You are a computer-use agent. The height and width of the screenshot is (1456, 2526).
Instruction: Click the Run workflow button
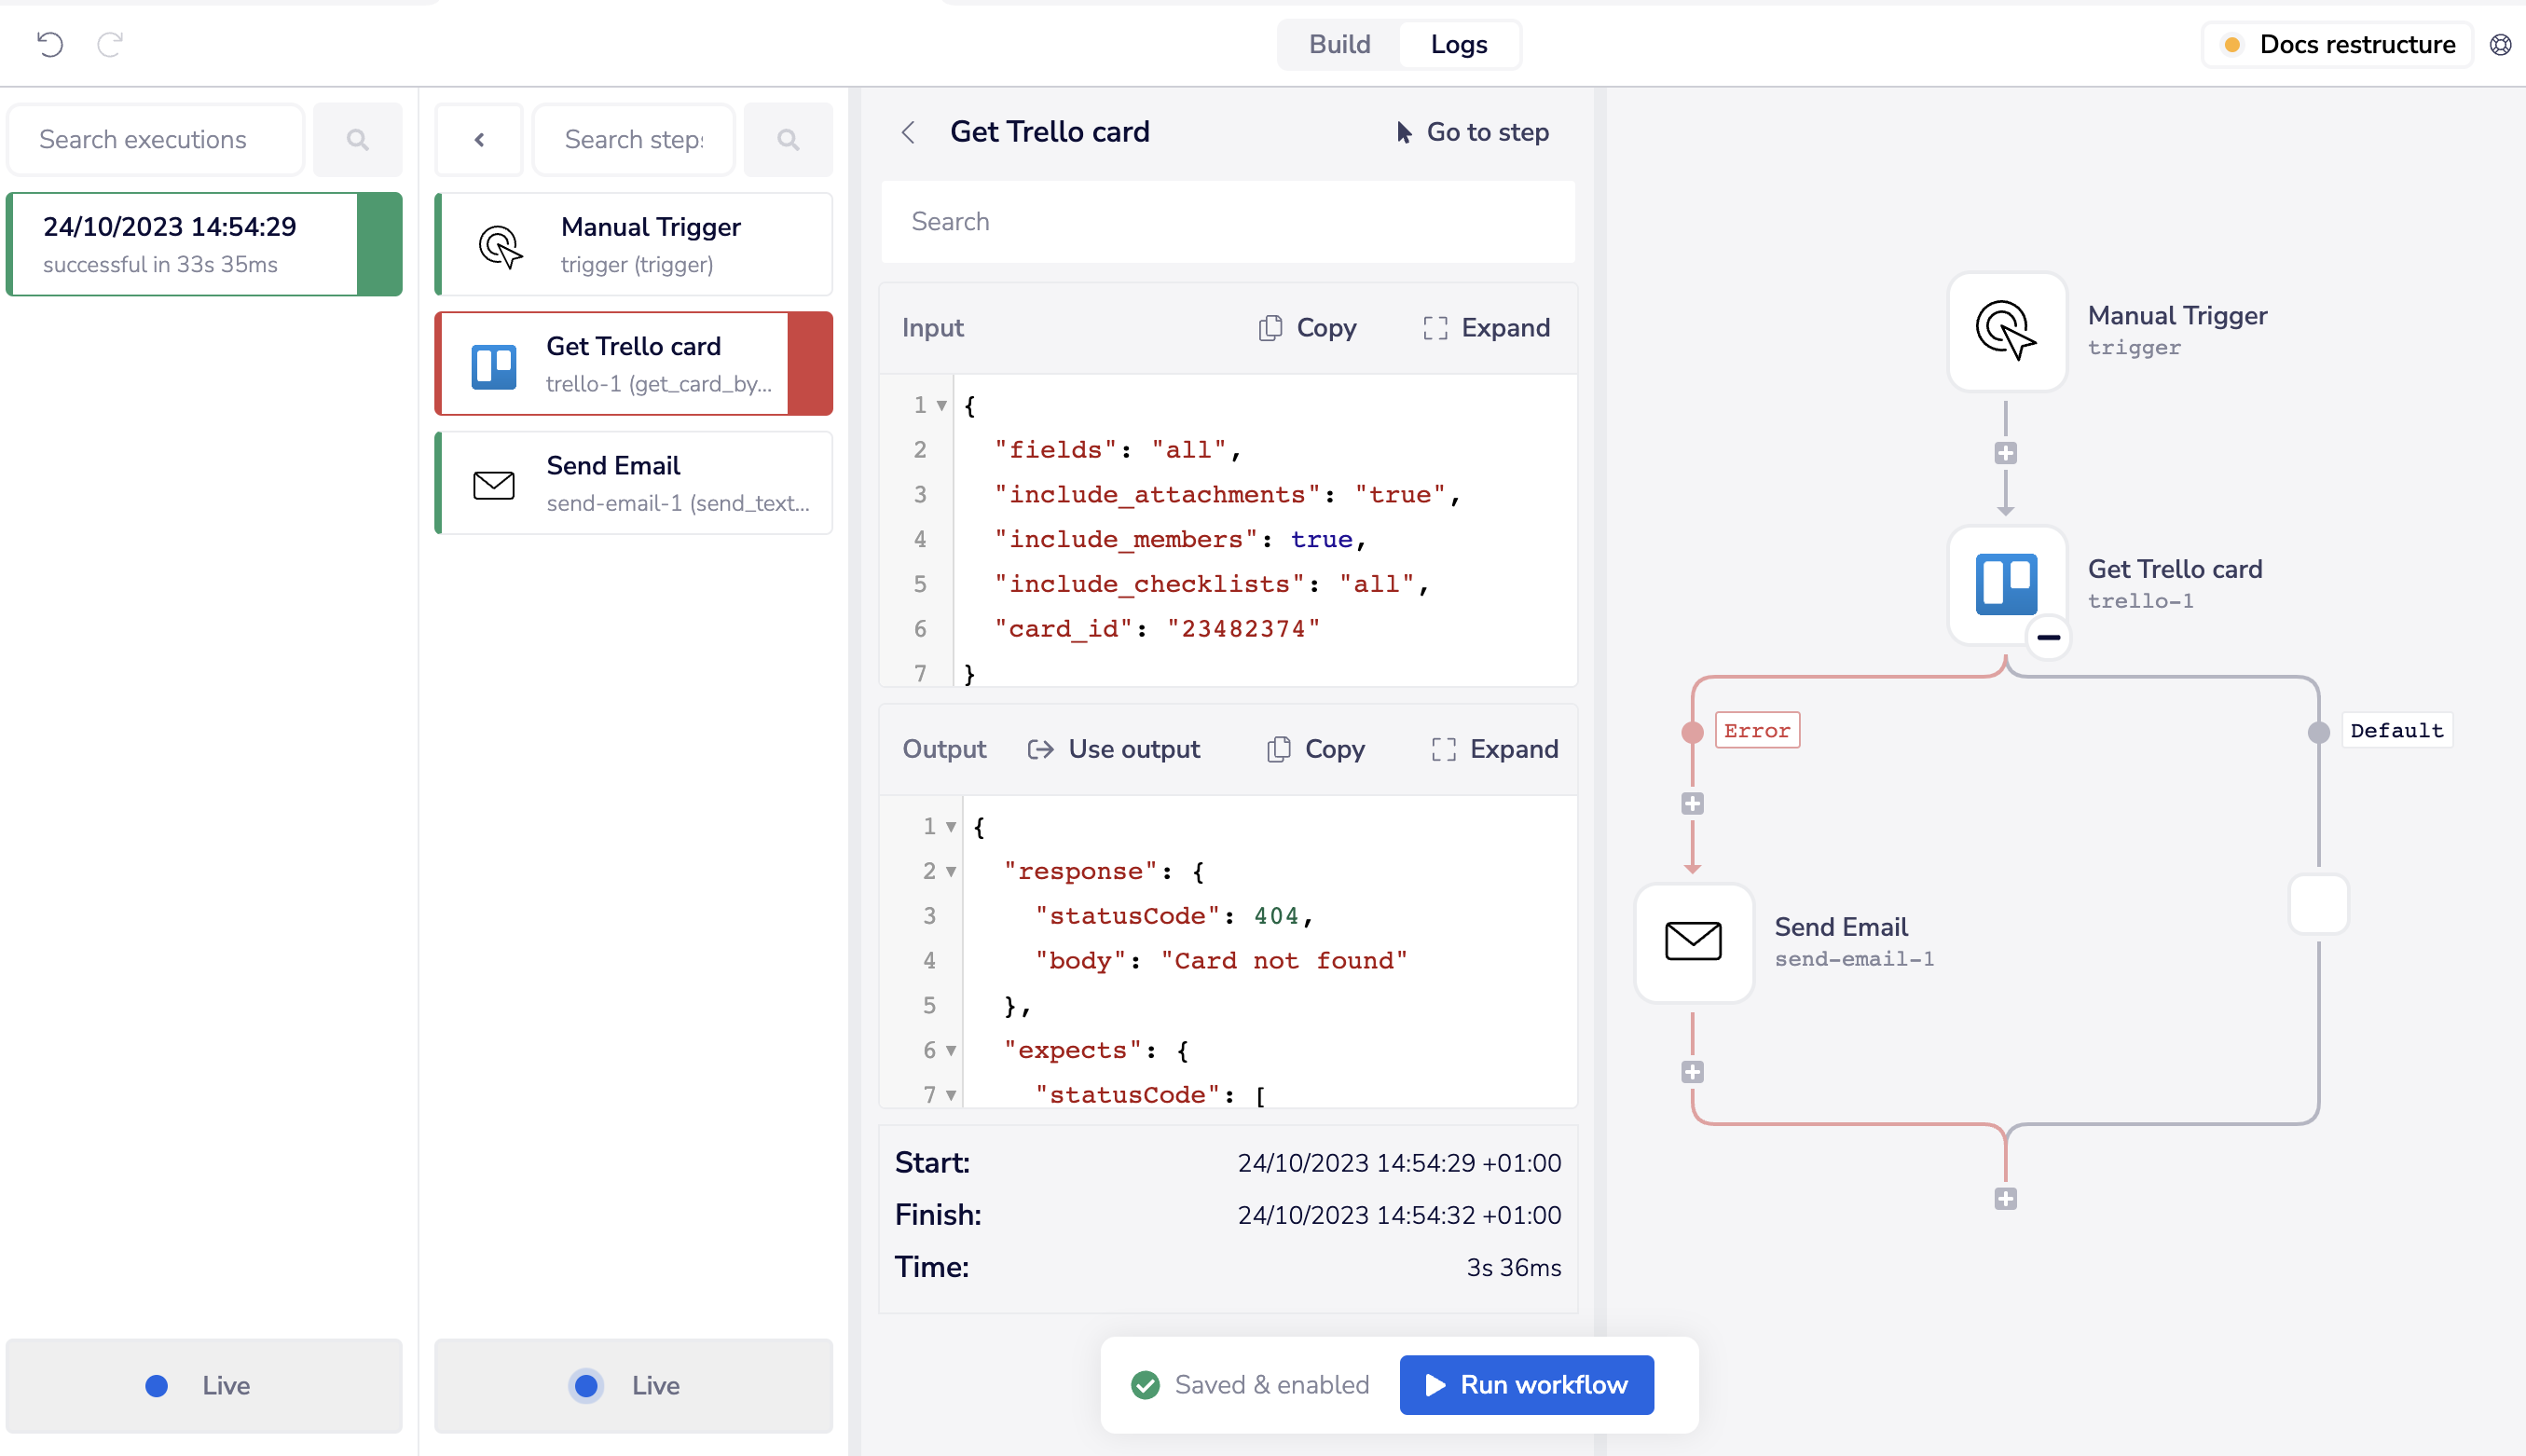(x=1525, y=1385)
